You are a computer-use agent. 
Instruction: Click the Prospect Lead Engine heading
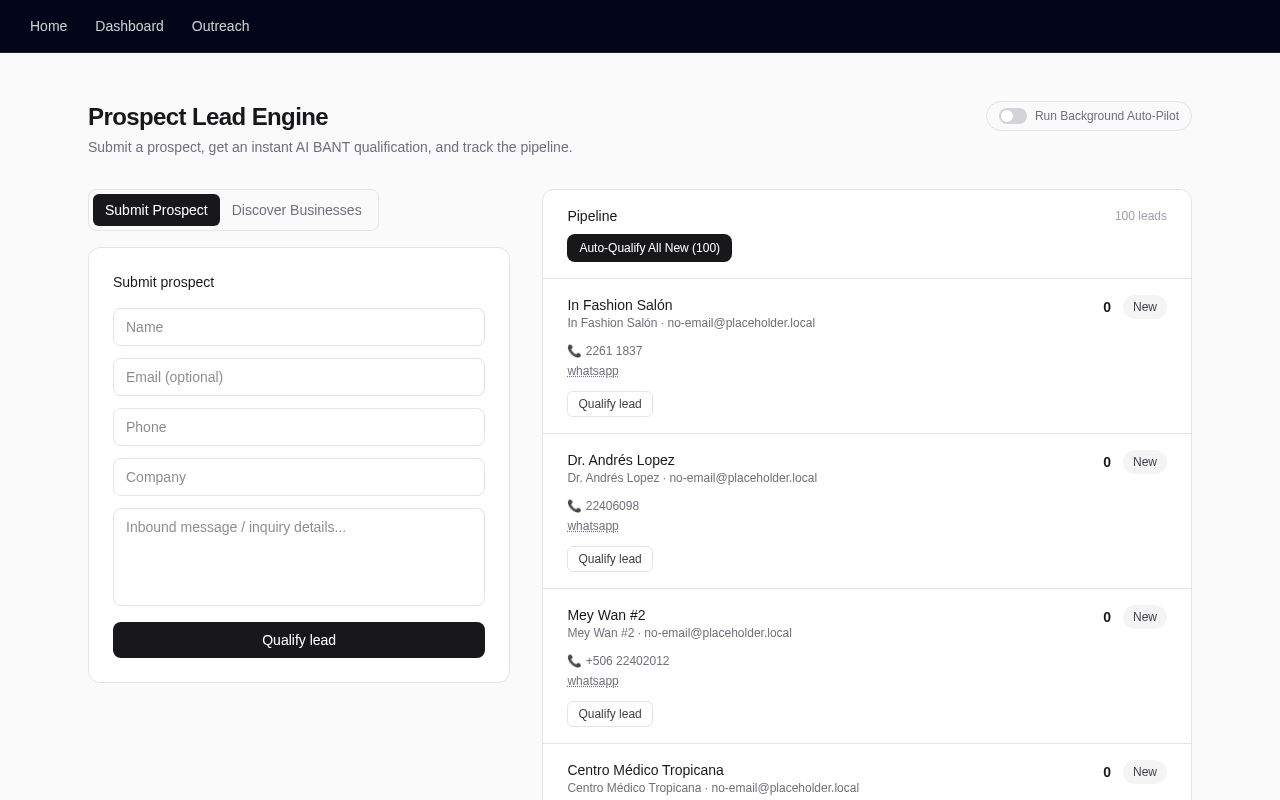tap(208, 117)
